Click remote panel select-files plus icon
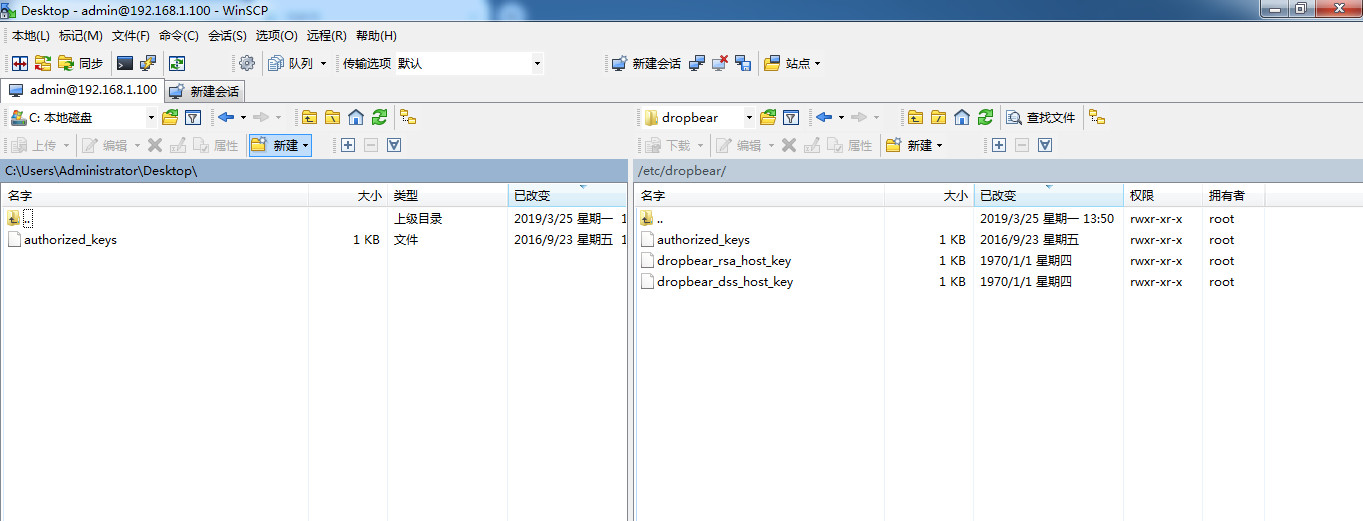Screen dimensions: 1363x521 (x=998, y=145)
